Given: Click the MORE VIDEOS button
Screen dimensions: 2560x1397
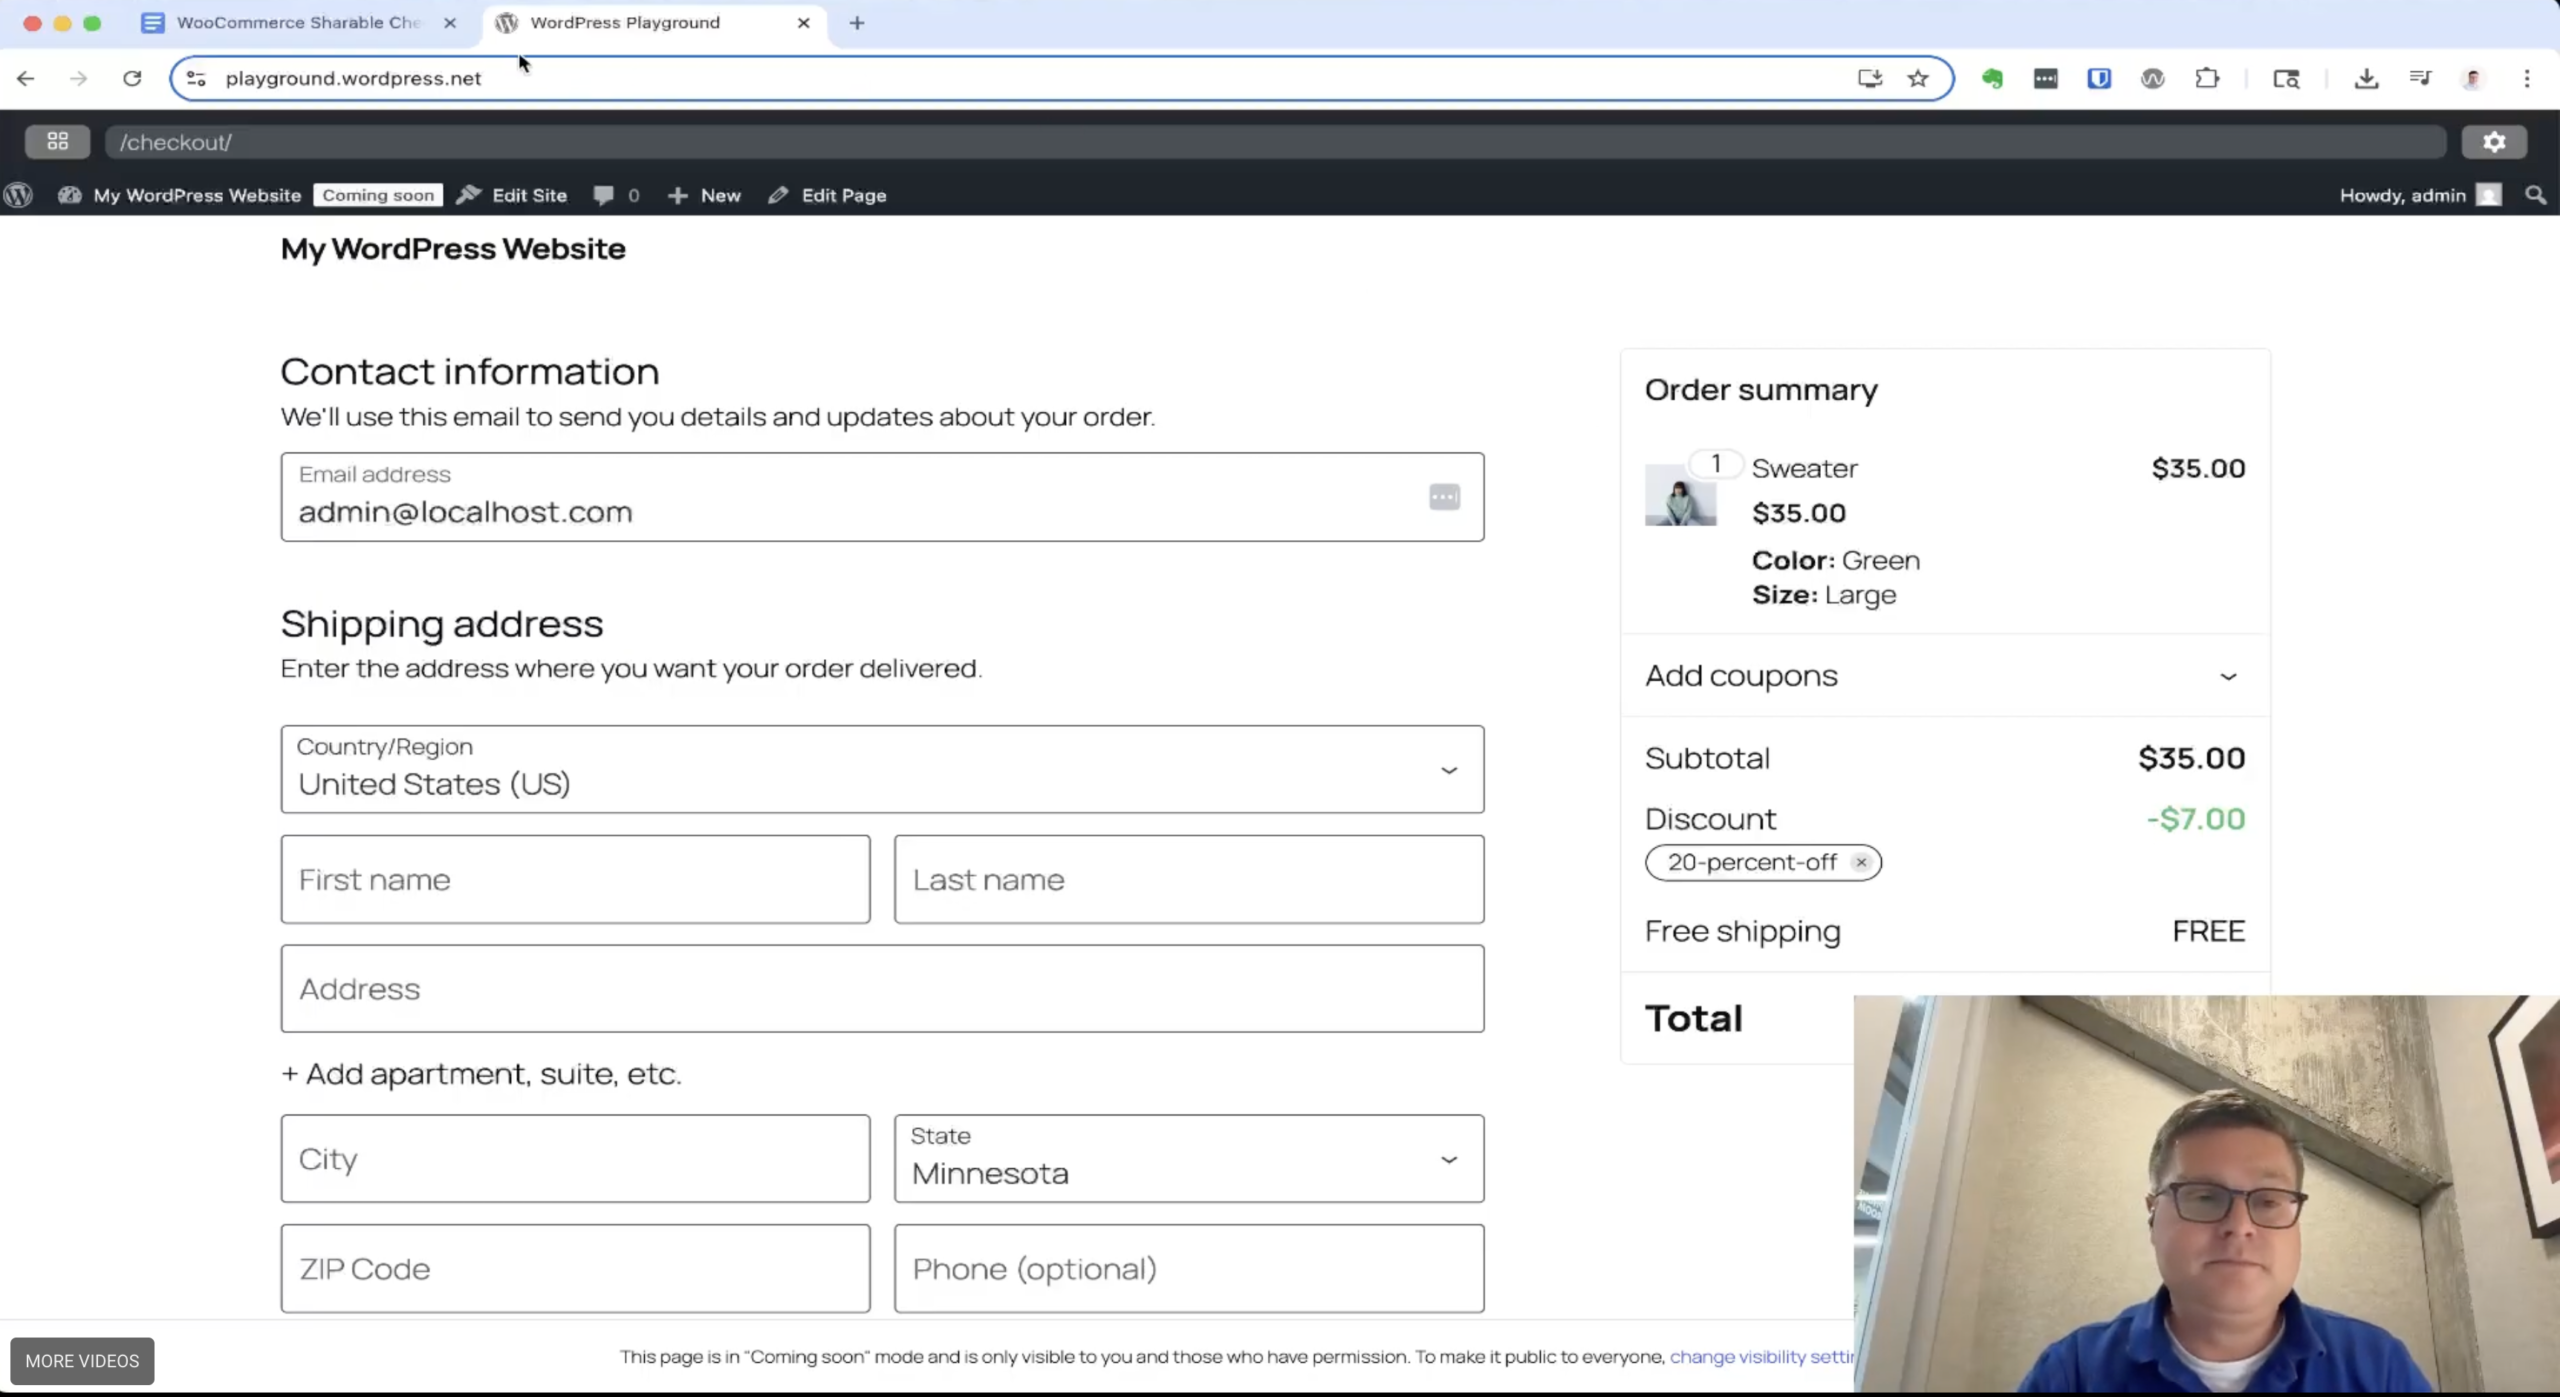Looking at the screenshot, I should (82, 1361).
